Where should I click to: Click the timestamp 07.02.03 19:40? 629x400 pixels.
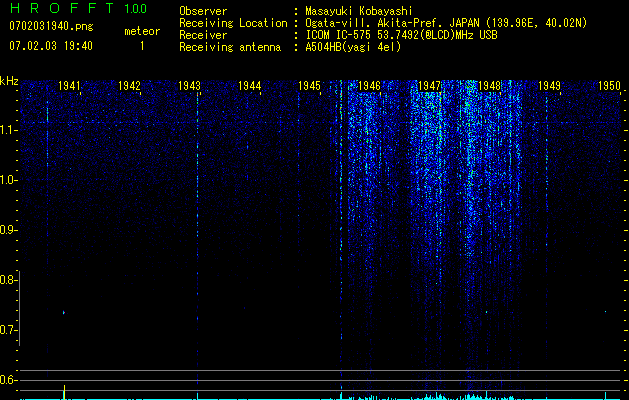[51, 46]
